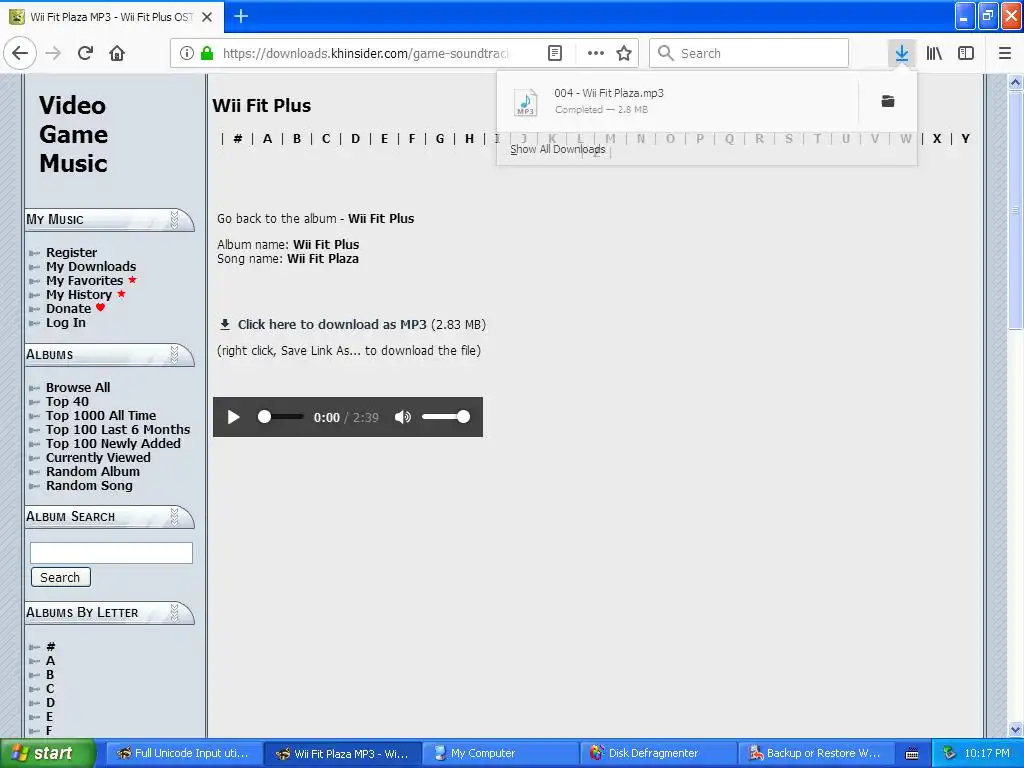
Task: Switch to My Computer taskbar window
Action: click(x=500, y=754)
